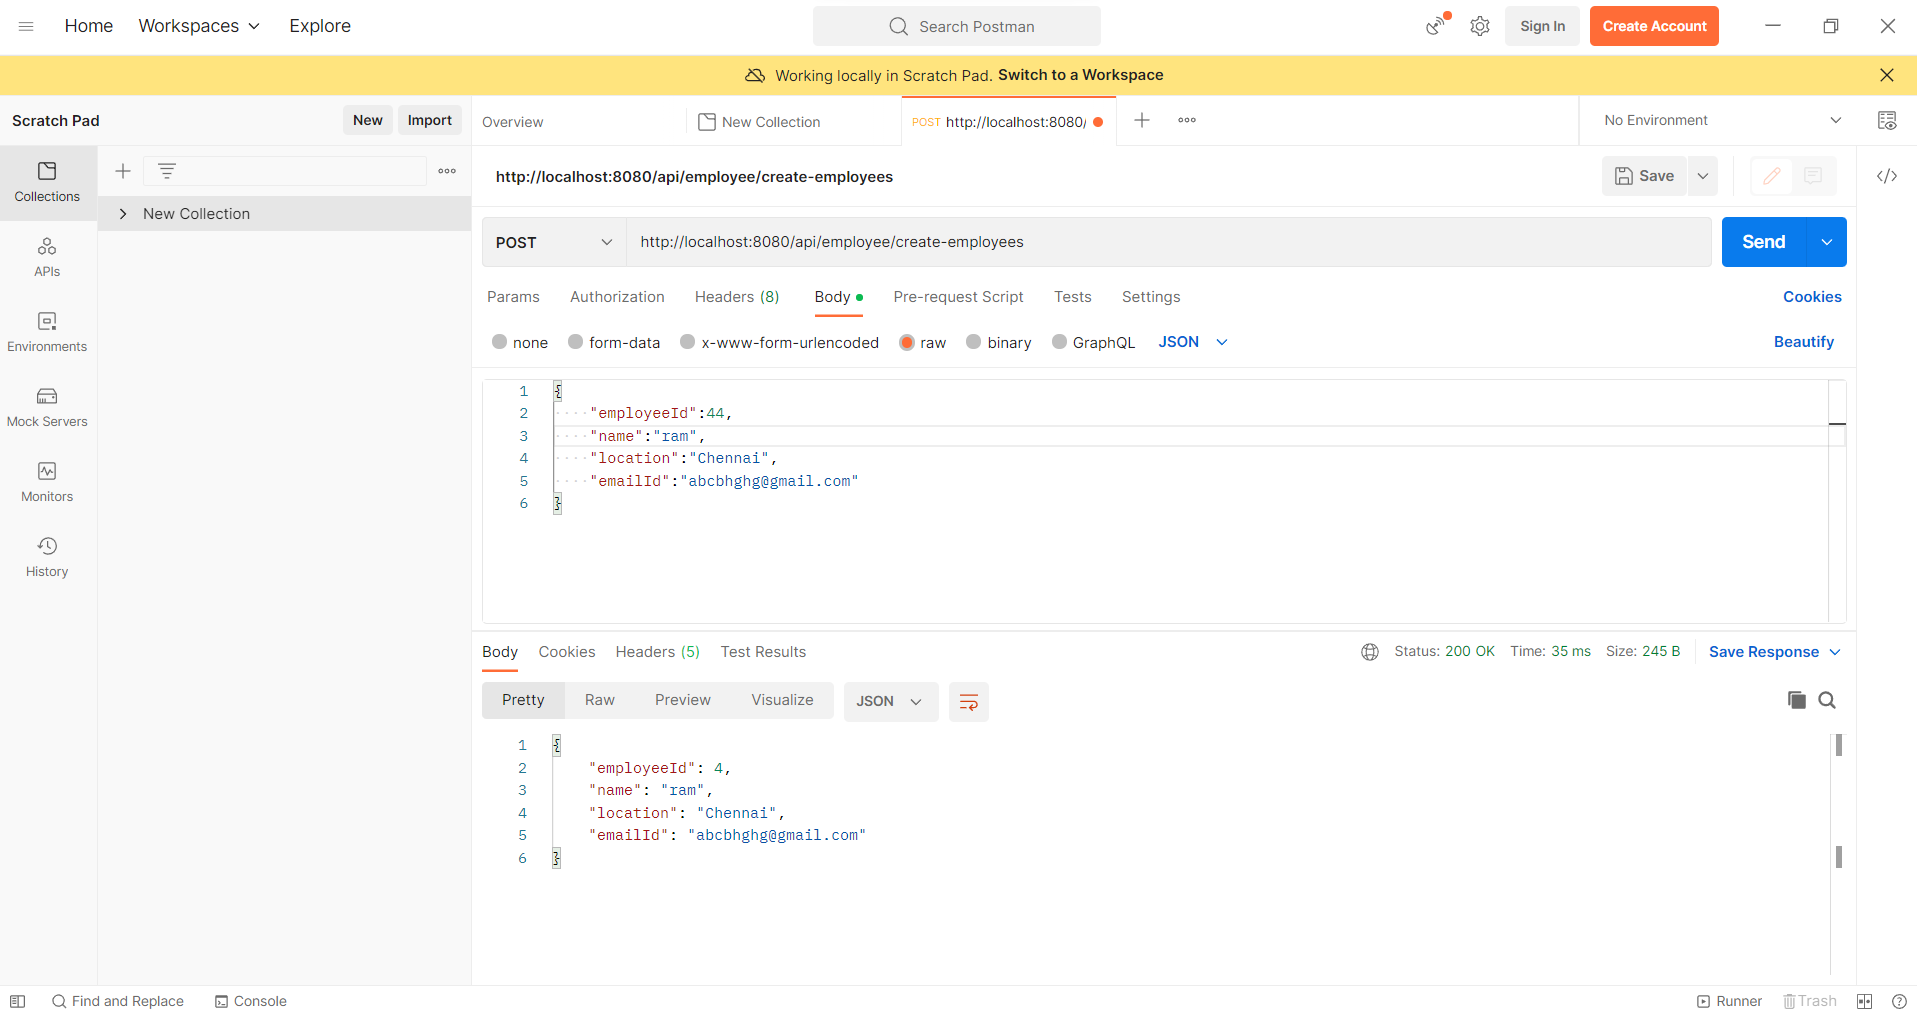The width and height of the screenshot is (1917, 1012).
Task: Click the collections filter icon
Action: point(167,171)
